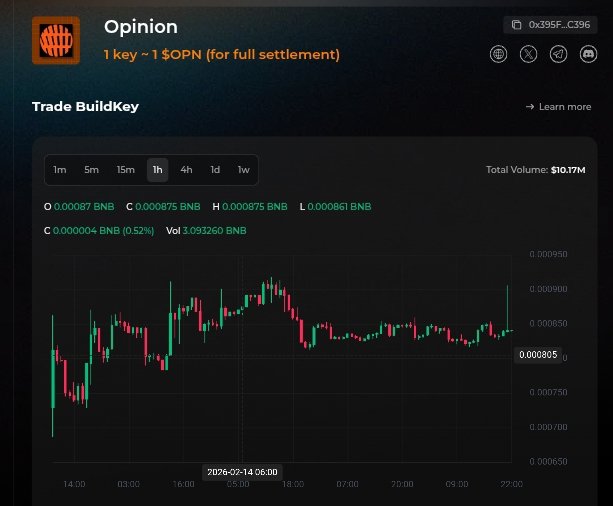Click the 18:00 time axis label
613x506 pixels.
(x=293, y=484)
